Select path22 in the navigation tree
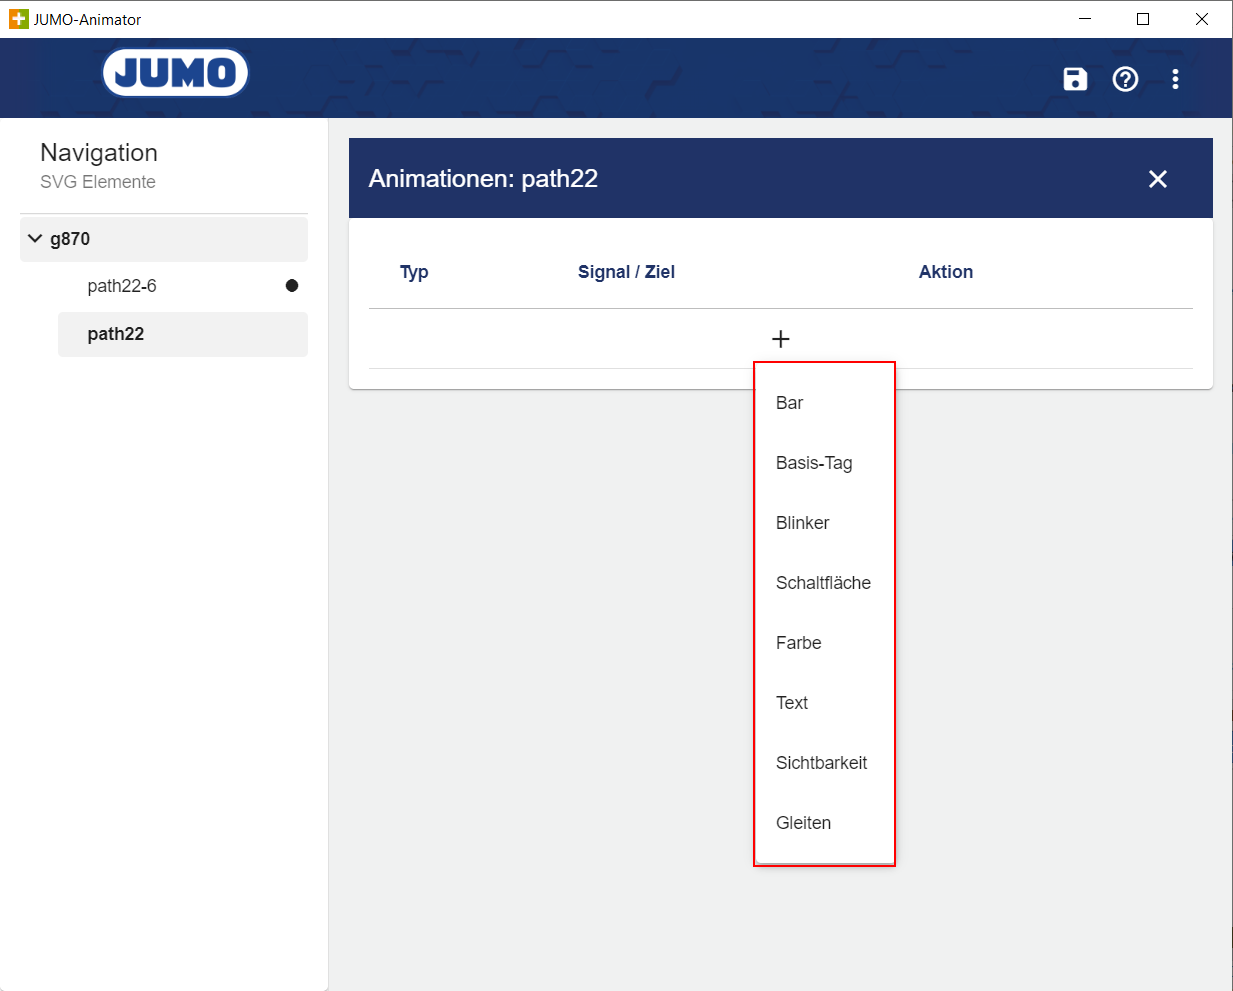The height and width of the screenshot is (991, 1233). coord(116,334)
